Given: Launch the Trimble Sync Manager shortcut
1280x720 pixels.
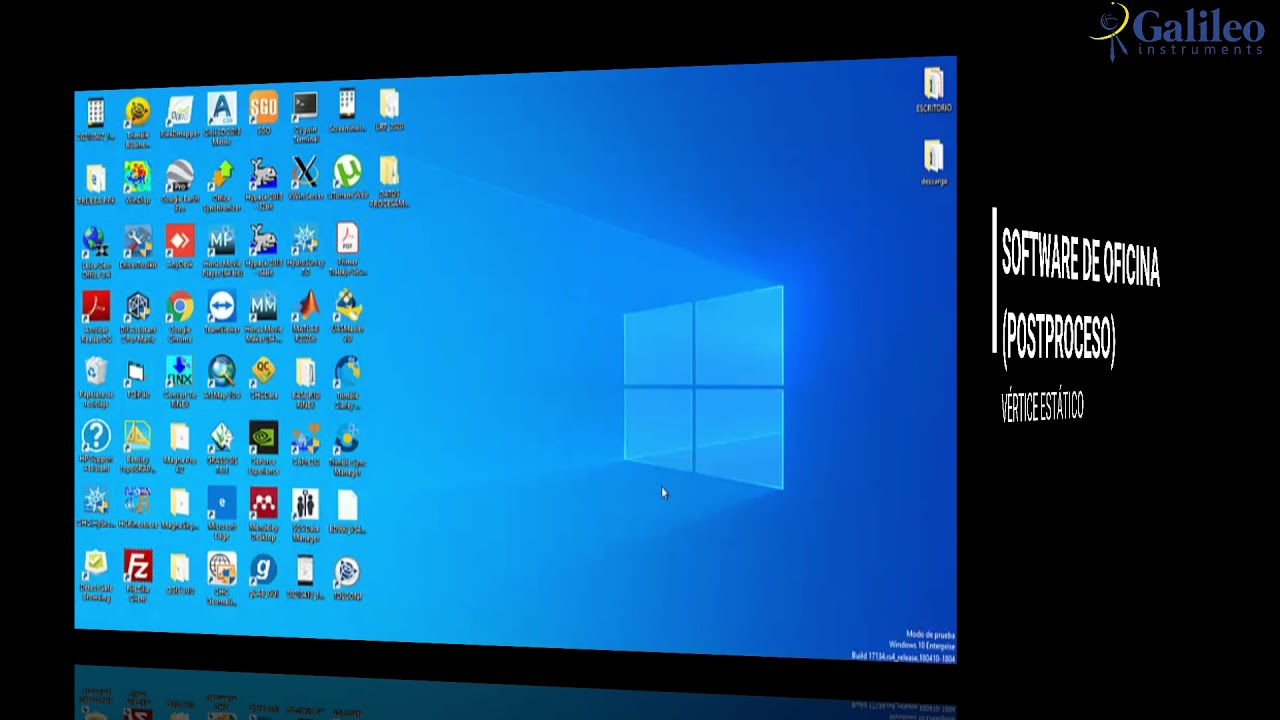Looking at the screenshot, I should 347,450.
